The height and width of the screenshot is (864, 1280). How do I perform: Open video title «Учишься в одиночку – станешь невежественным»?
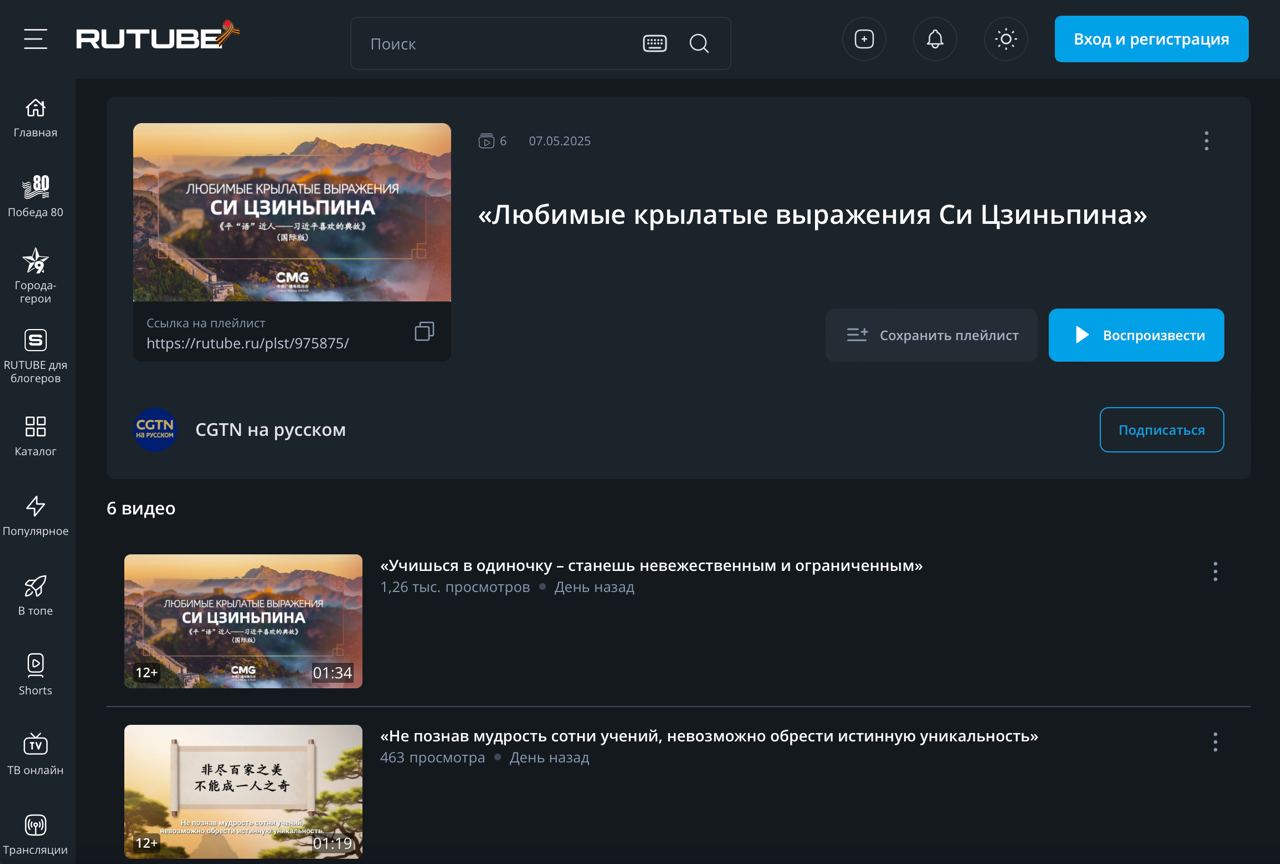tap(651, 566)
